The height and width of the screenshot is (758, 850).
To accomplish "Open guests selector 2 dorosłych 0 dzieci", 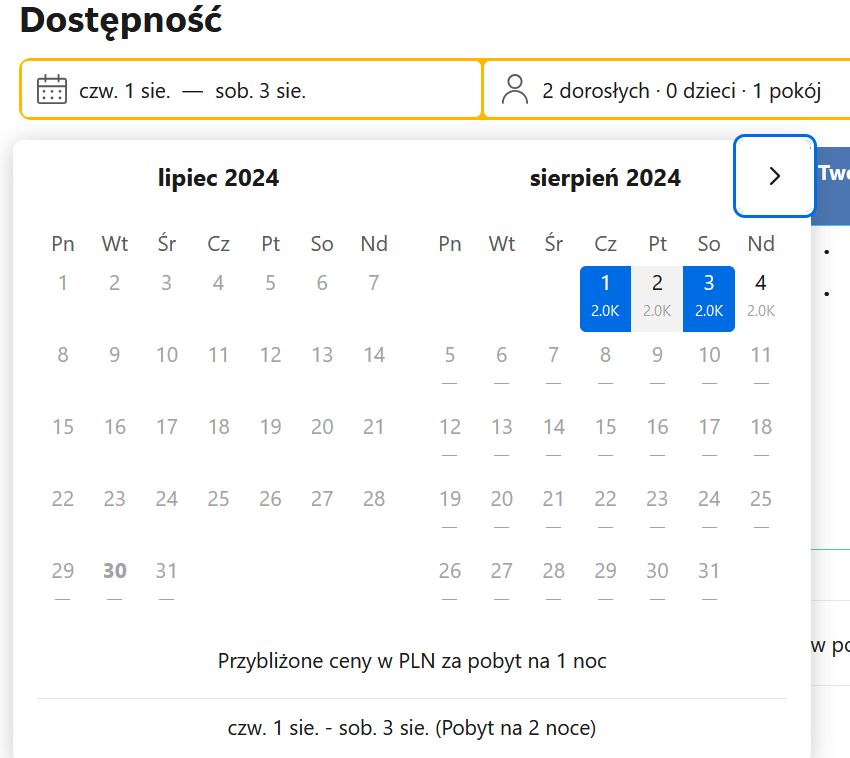I will [667, 89].
